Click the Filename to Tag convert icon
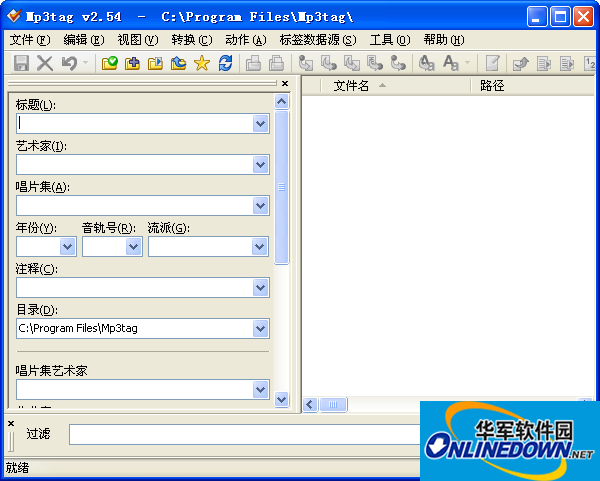Viewport: 600px width, 481px height. [329, 63]
